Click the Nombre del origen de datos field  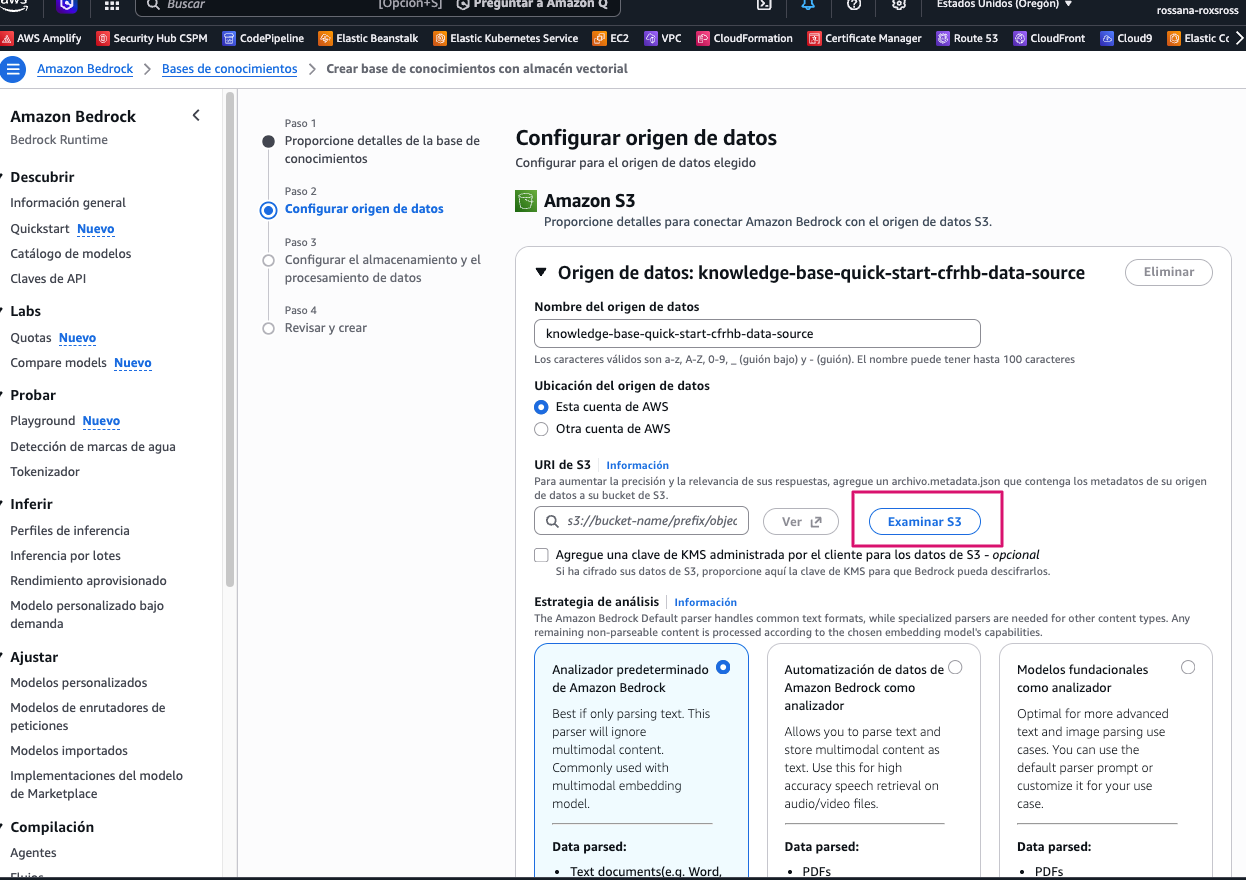757,333
